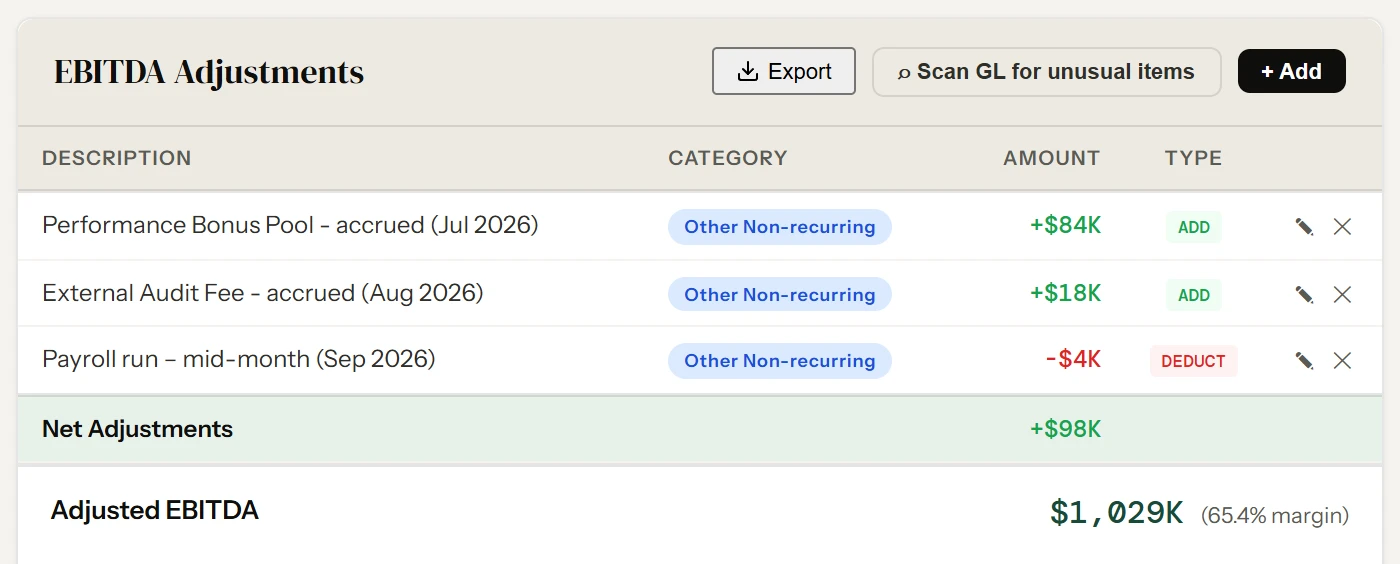Select the External Audit Fee description text

point(262,293)
